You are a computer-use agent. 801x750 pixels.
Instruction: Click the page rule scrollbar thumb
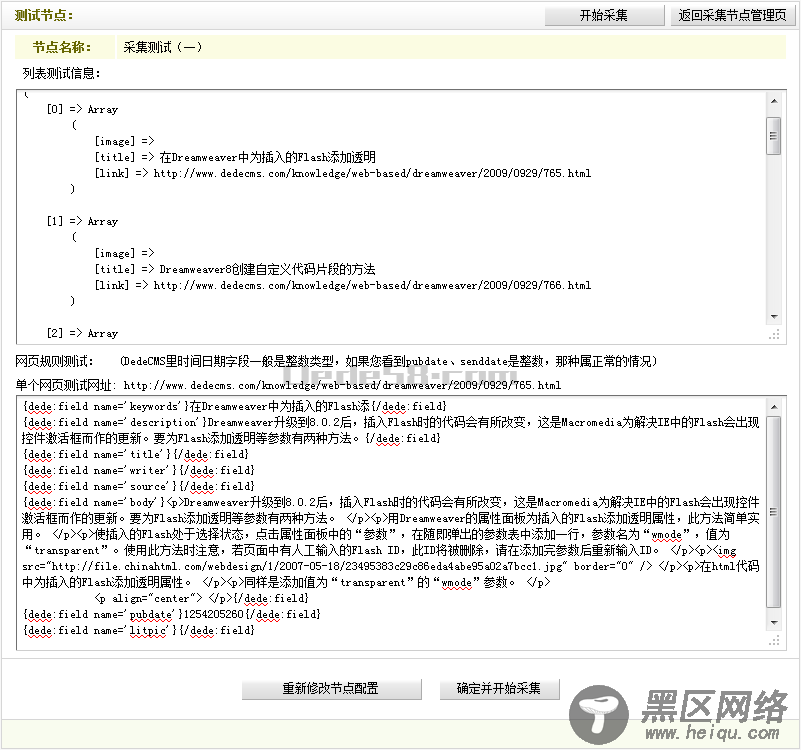[774, 512]
